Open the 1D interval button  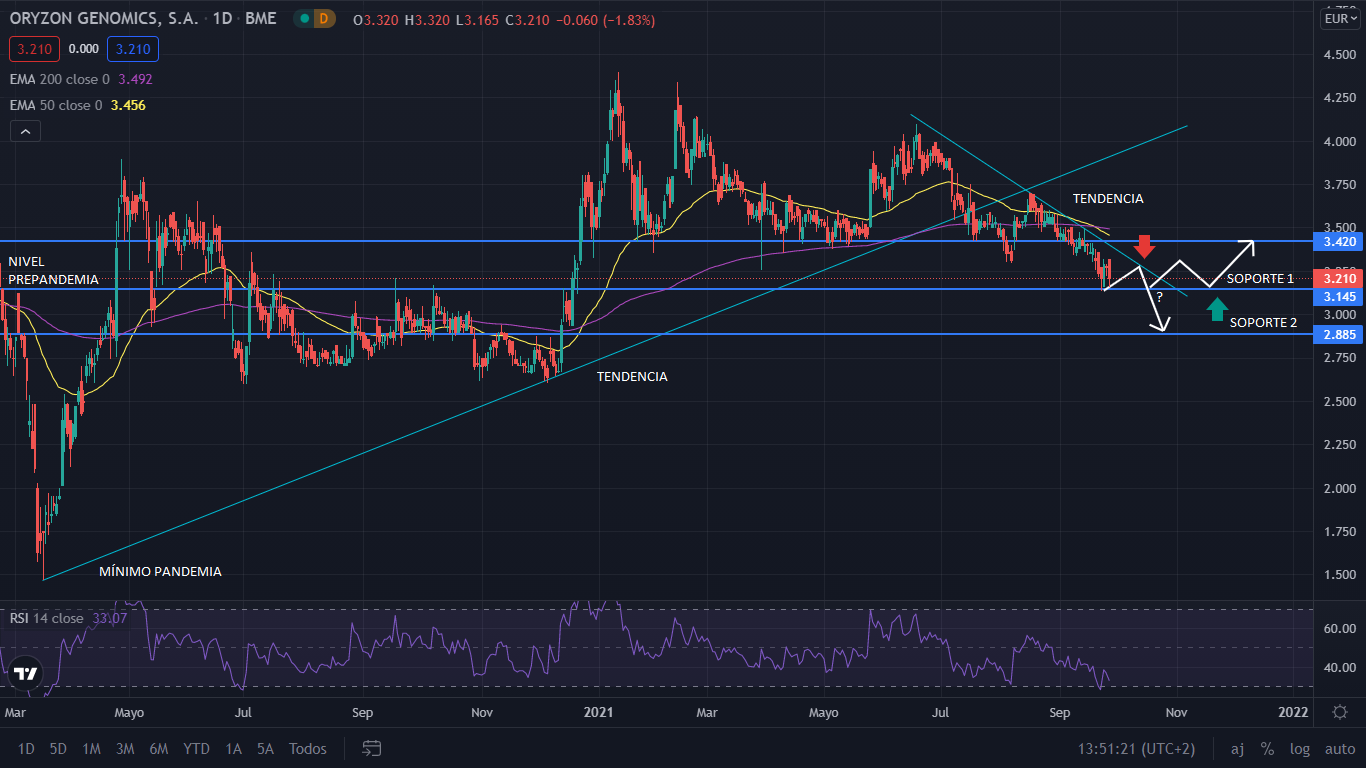(x=26, y=748)
